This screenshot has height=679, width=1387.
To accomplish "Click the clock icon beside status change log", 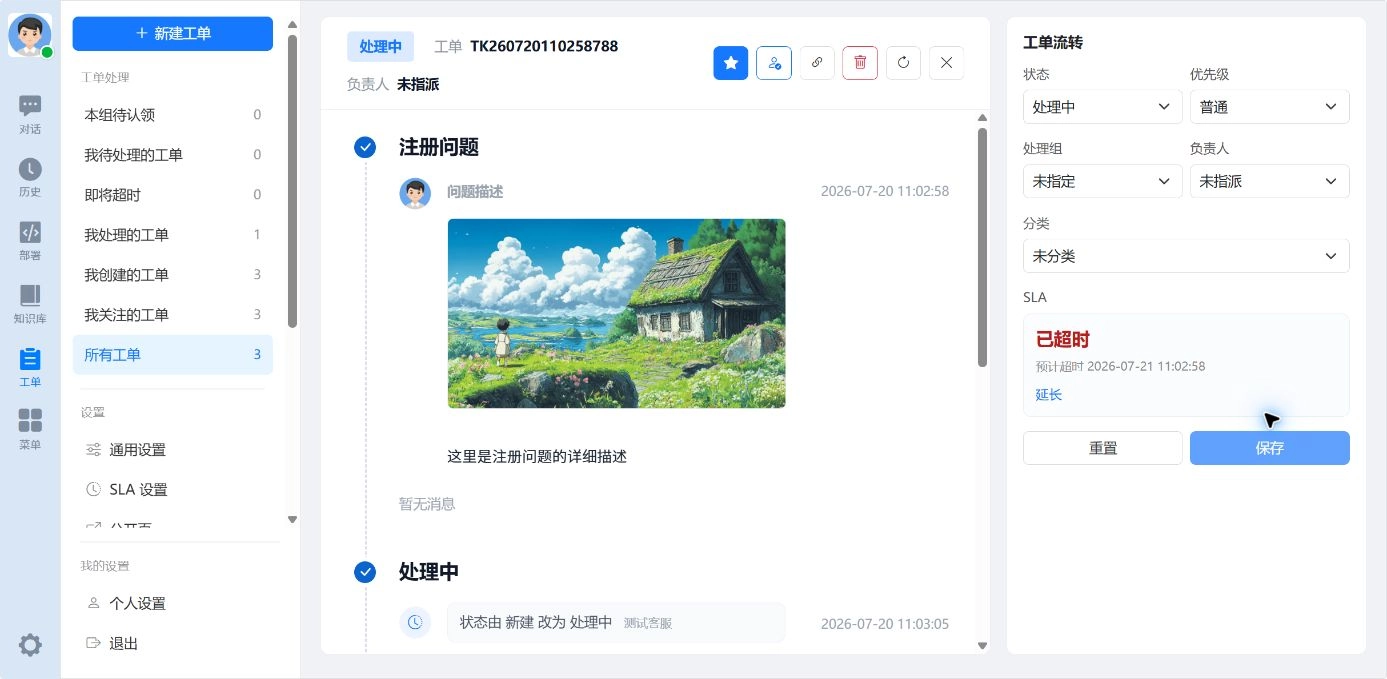I will [x=415, y=622].
